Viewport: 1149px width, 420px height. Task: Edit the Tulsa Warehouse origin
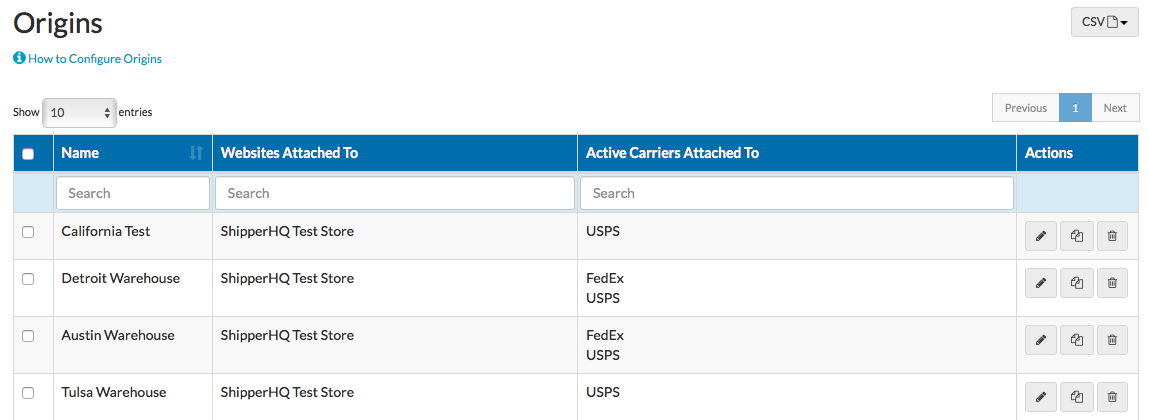pyautogui.click(x=1040, y=397)
